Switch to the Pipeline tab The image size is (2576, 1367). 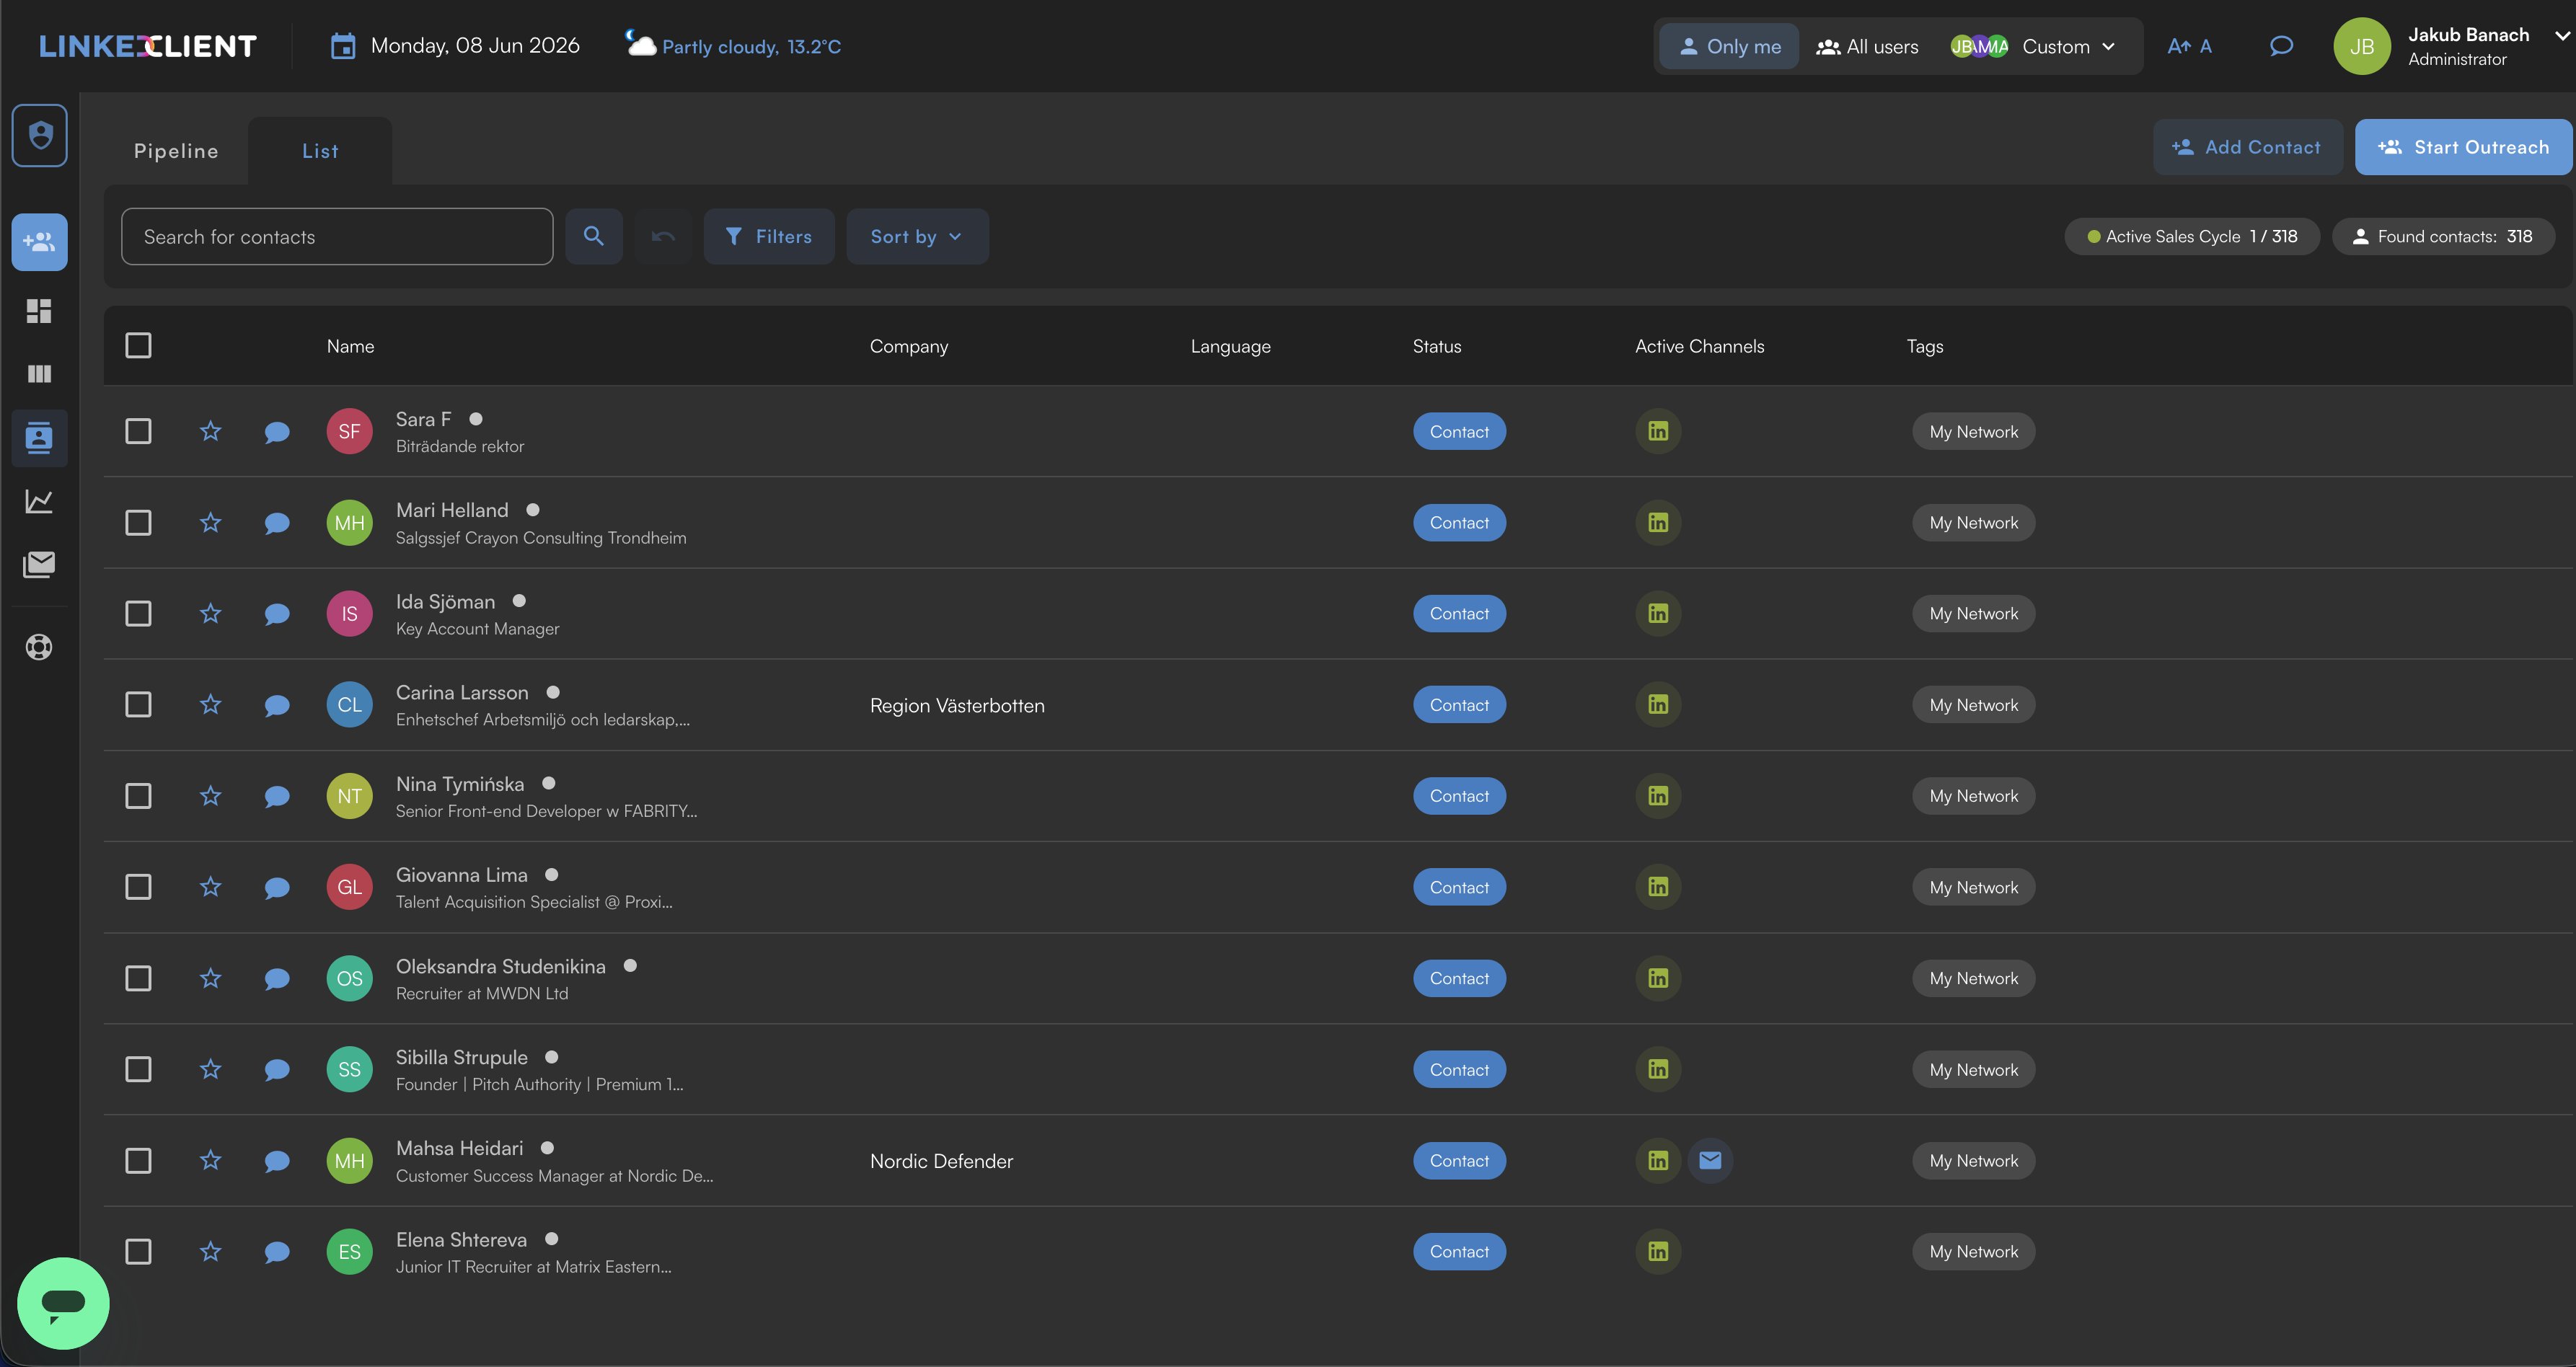tap(176, 151)
